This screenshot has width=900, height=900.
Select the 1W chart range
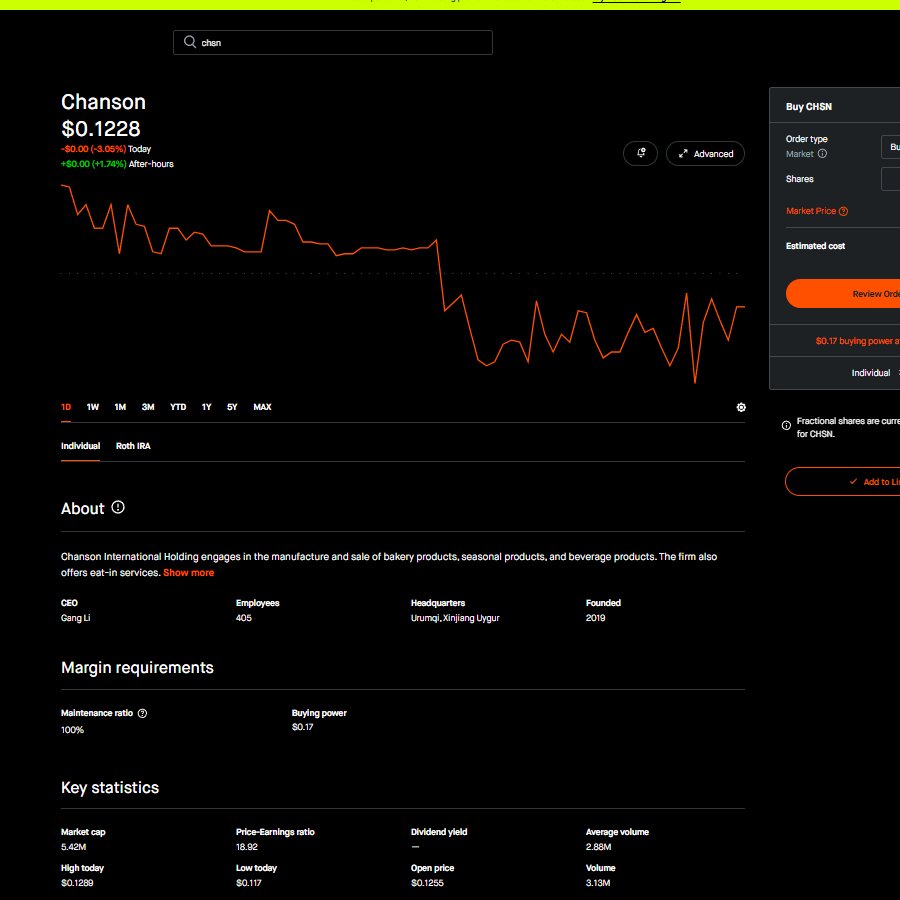tap(92, 407)
